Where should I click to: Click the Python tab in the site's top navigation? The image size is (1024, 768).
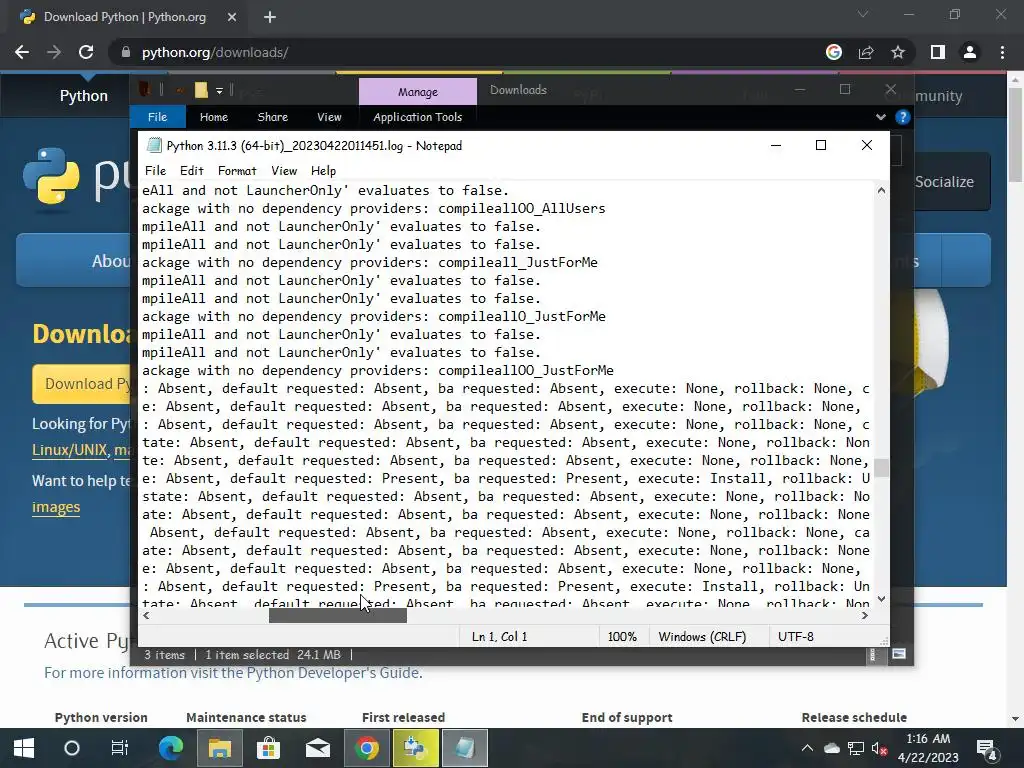pyautogui.click(x=84, y=96)
